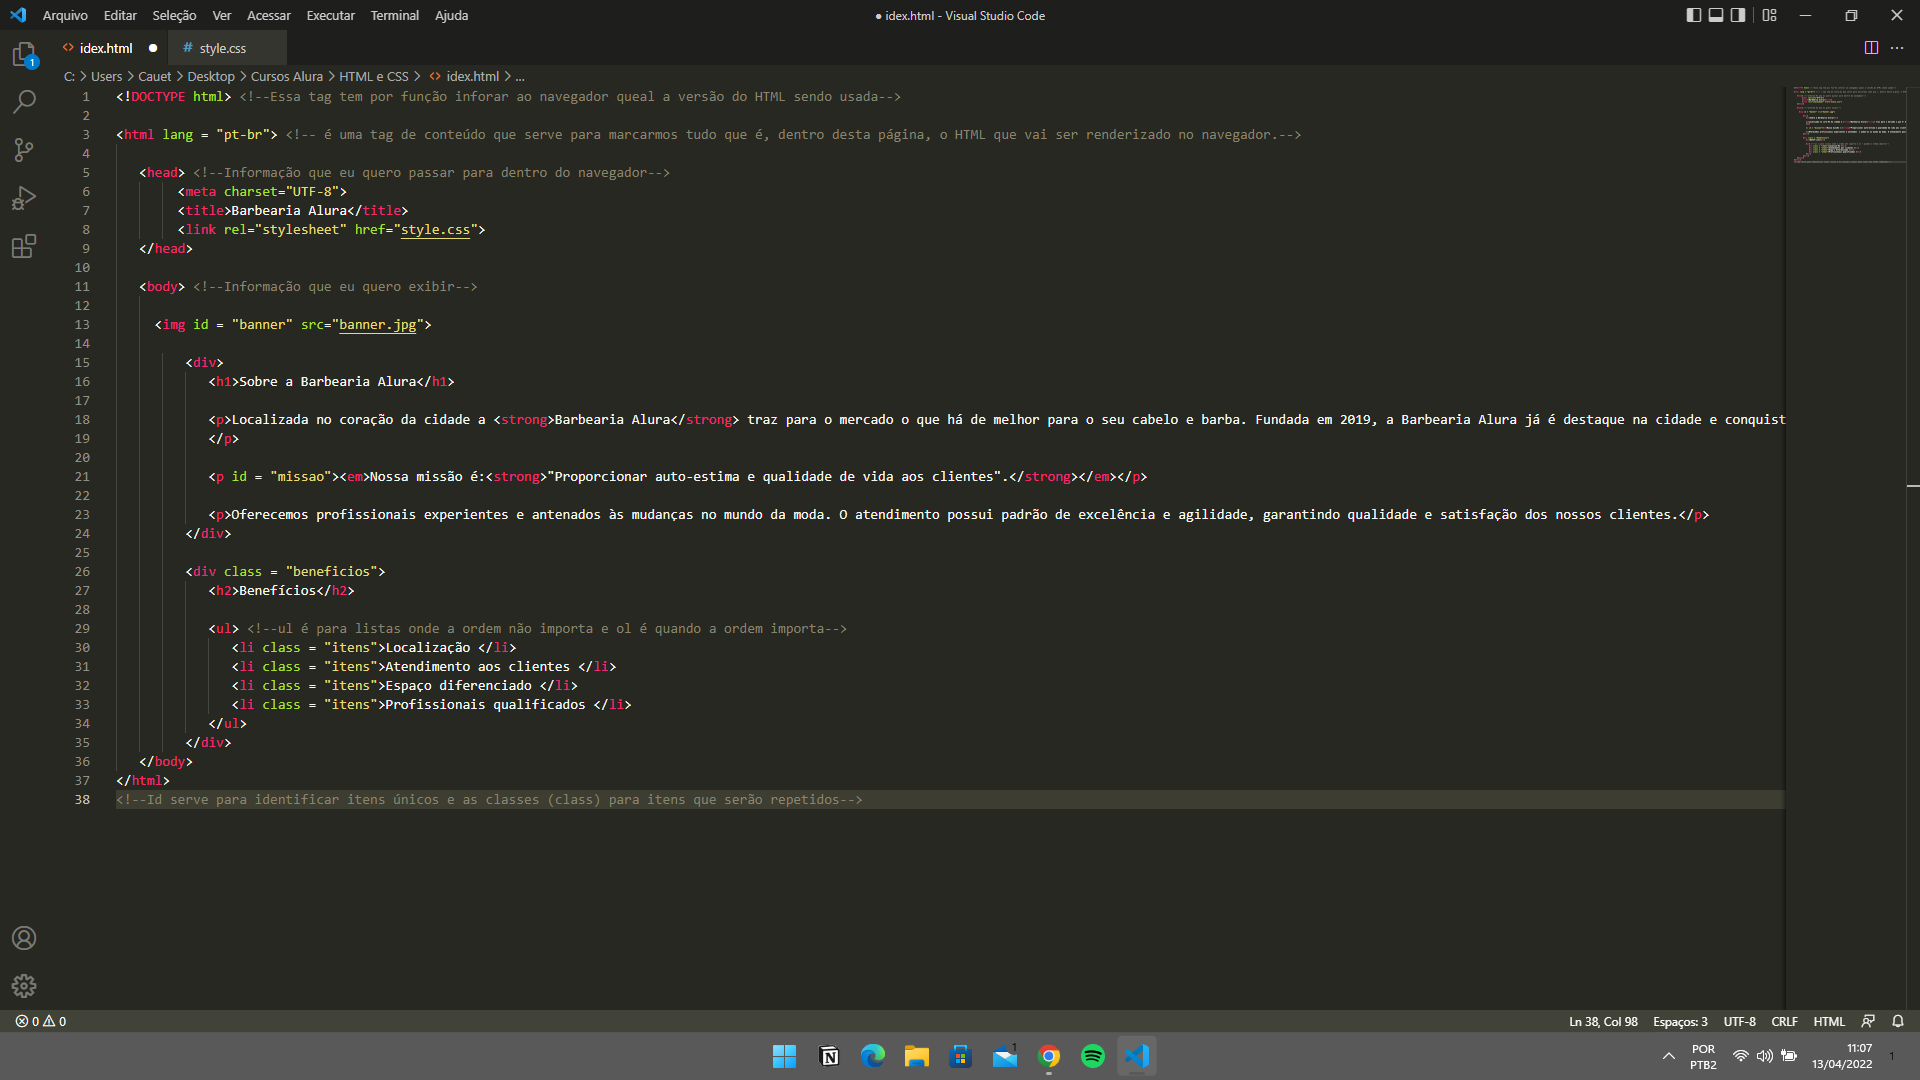Expand the Users breadcrumb segment
1920x1080 pixels.
pyautogui.click(x=107, y=76)
